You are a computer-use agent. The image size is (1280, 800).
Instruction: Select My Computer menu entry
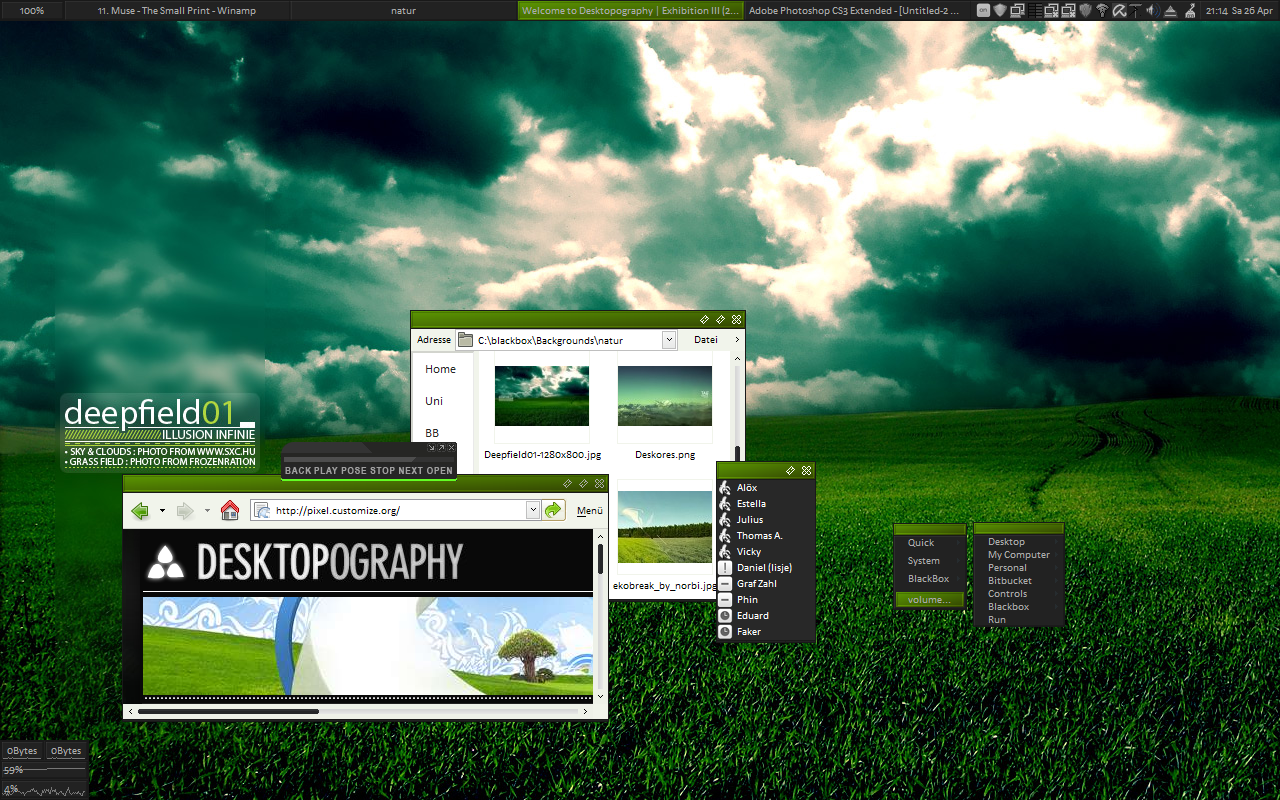1019,555
